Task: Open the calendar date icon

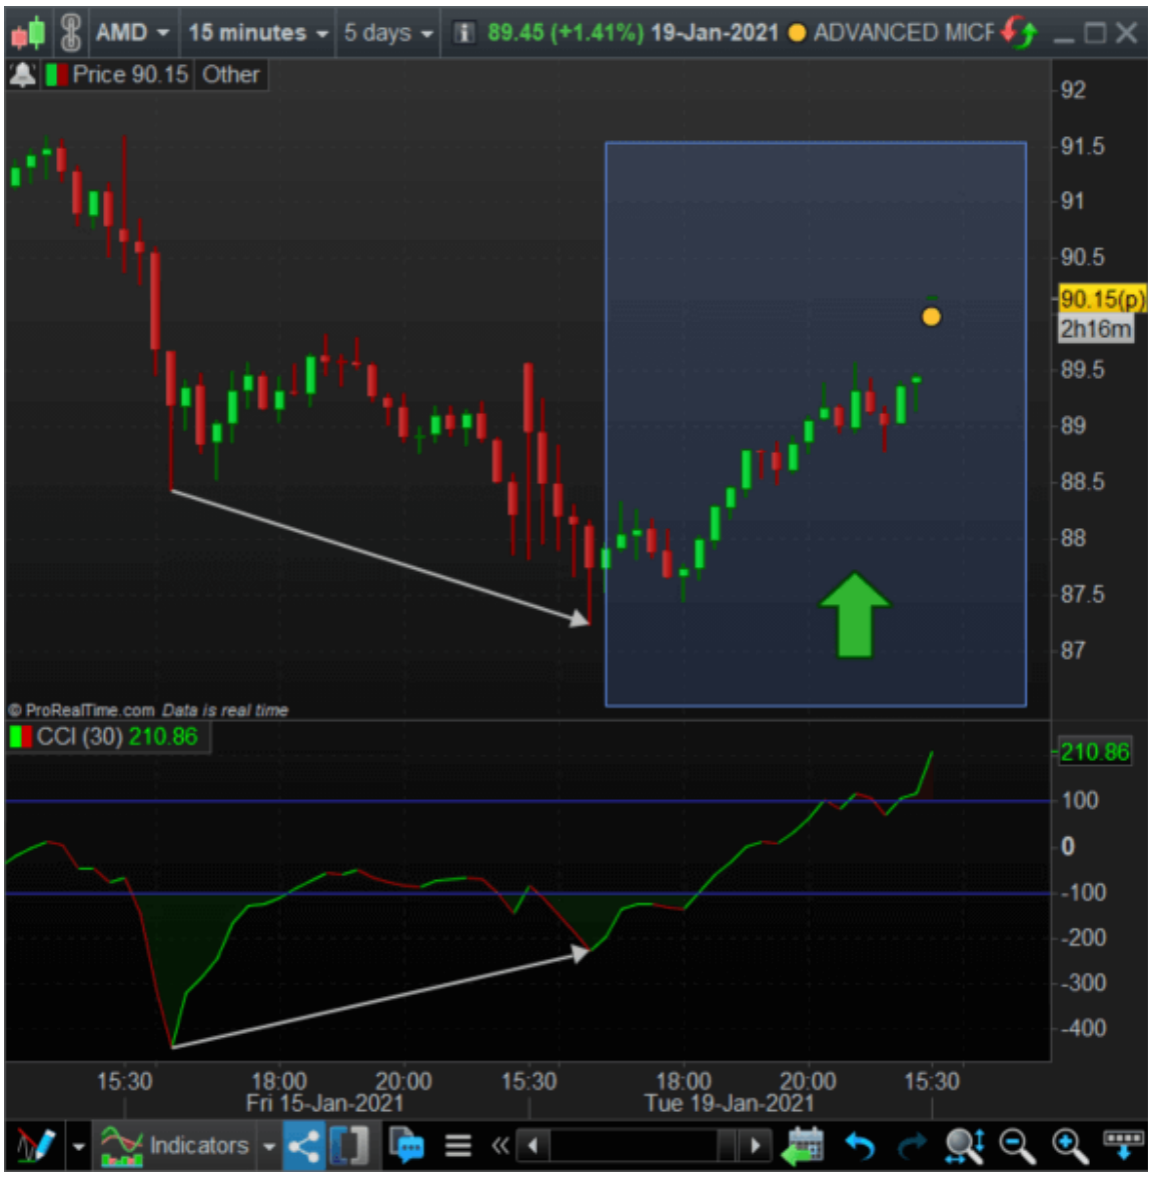Action: [803, 1145]
